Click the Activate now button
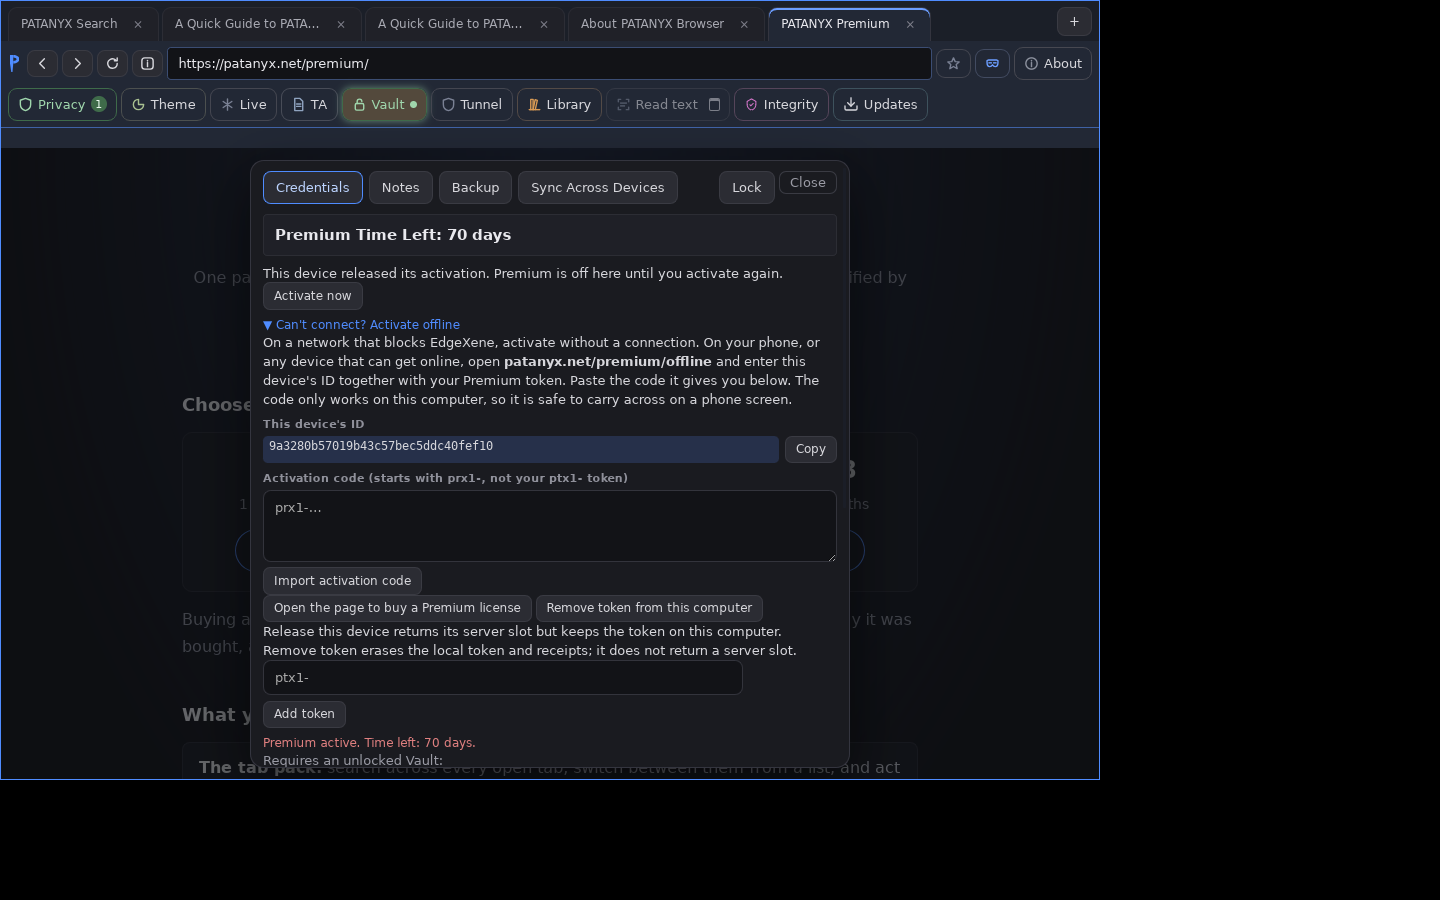Image resolution: width=1440 pixels, height=900 pixels. 312,296
